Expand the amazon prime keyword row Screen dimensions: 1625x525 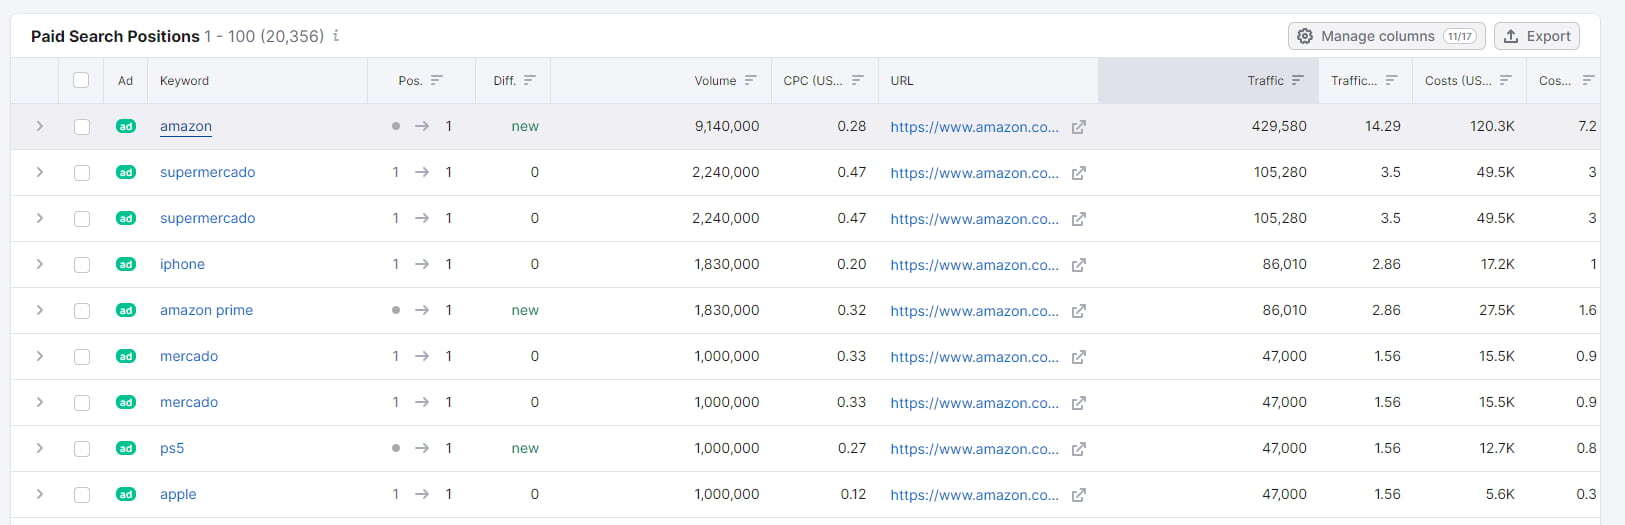[39, 311]
